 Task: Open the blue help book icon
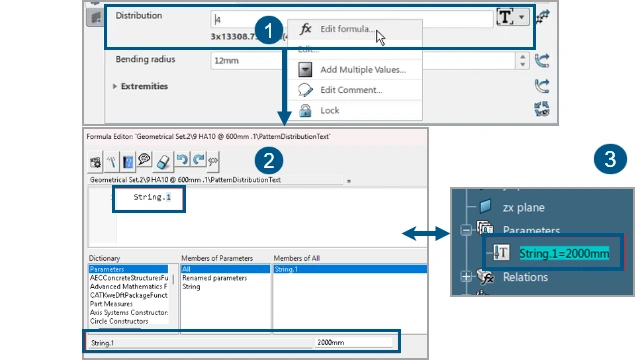(x=128, y=162)
